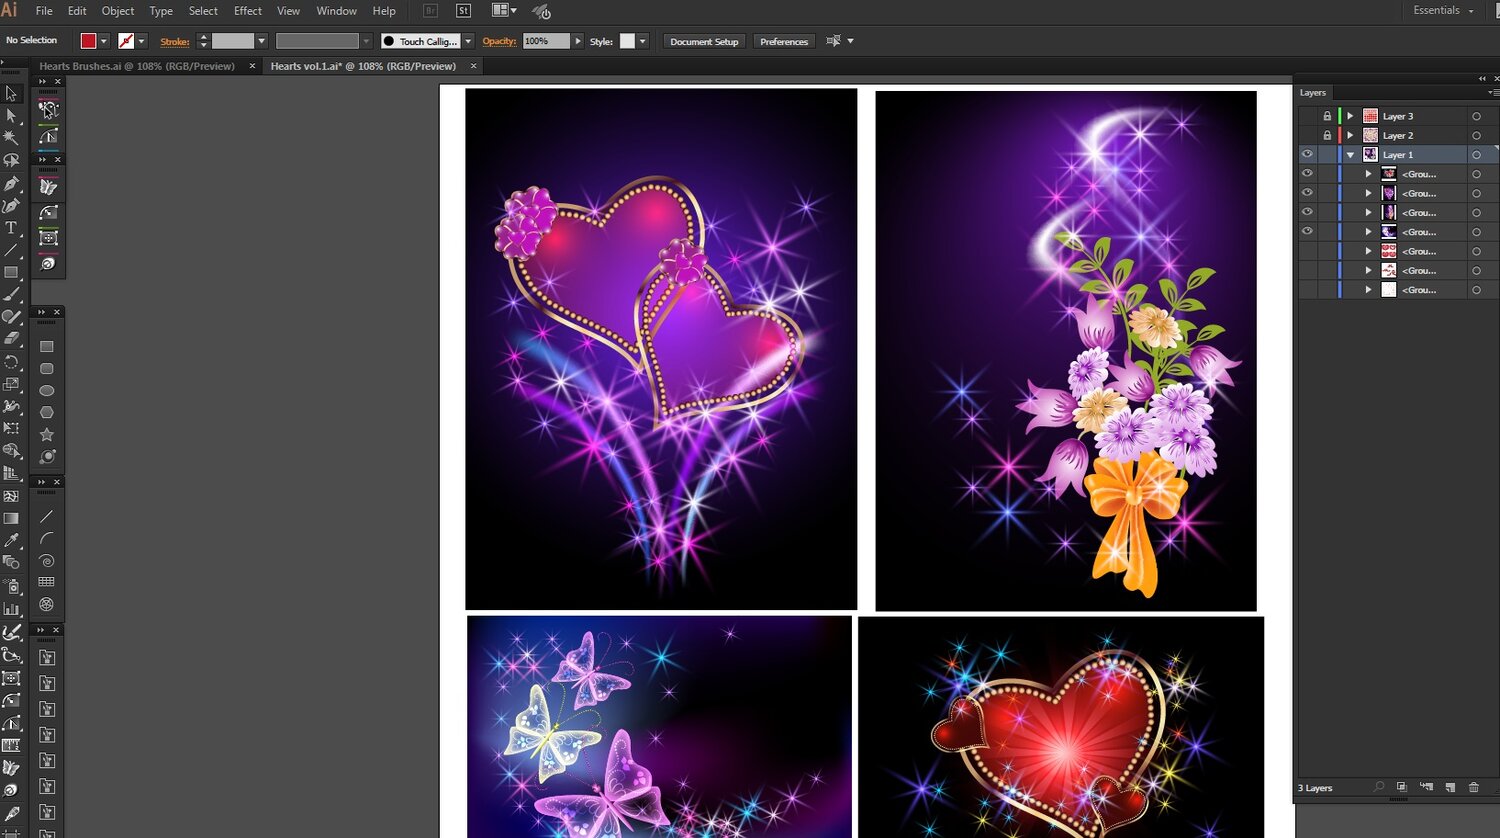Click Delete Selection trash icon in Layers panel
Screen dimensions: 1500x838
[1473, 788]
